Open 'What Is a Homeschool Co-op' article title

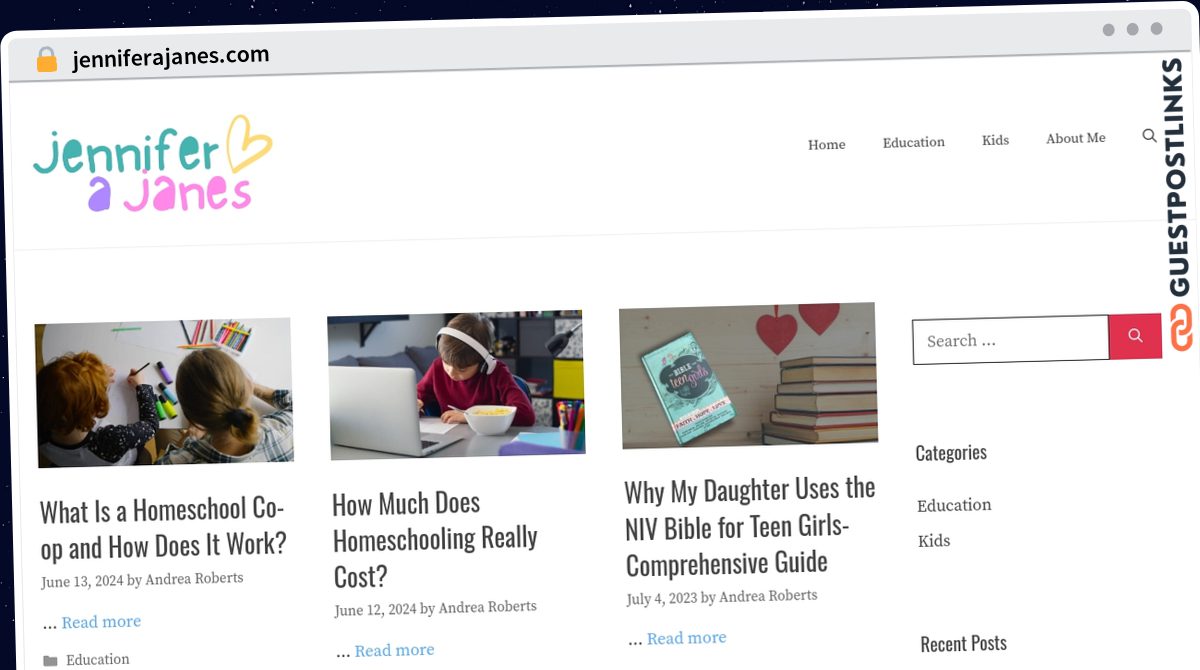163,529
